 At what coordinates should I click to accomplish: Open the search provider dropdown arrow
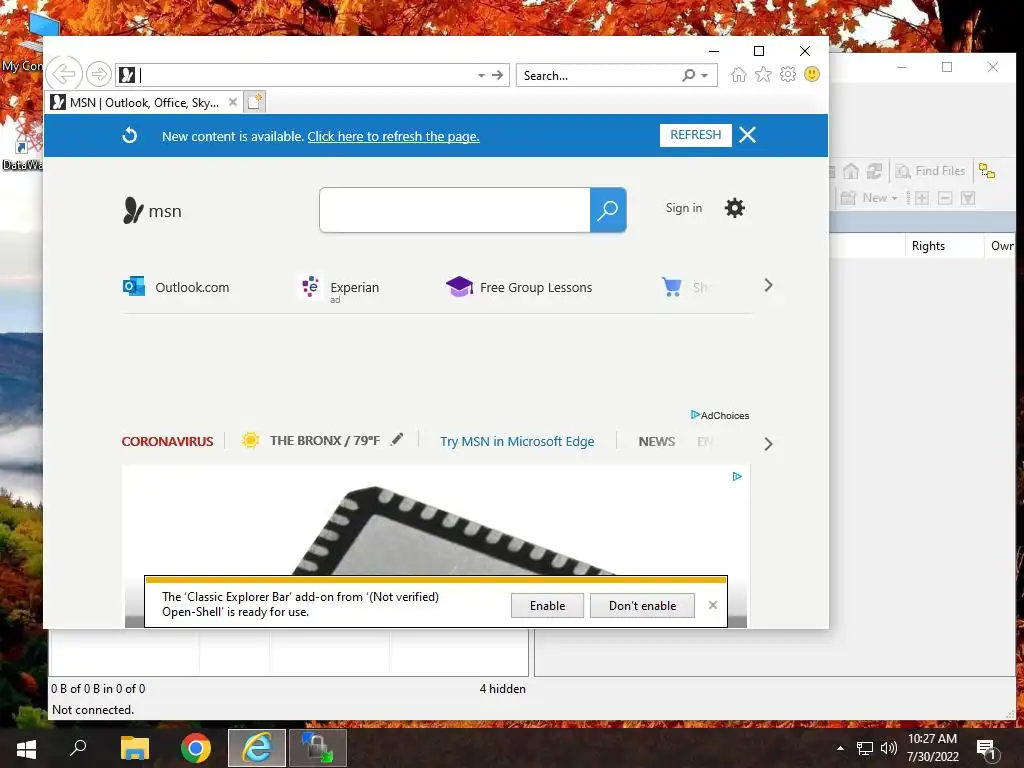click(705, 76)
